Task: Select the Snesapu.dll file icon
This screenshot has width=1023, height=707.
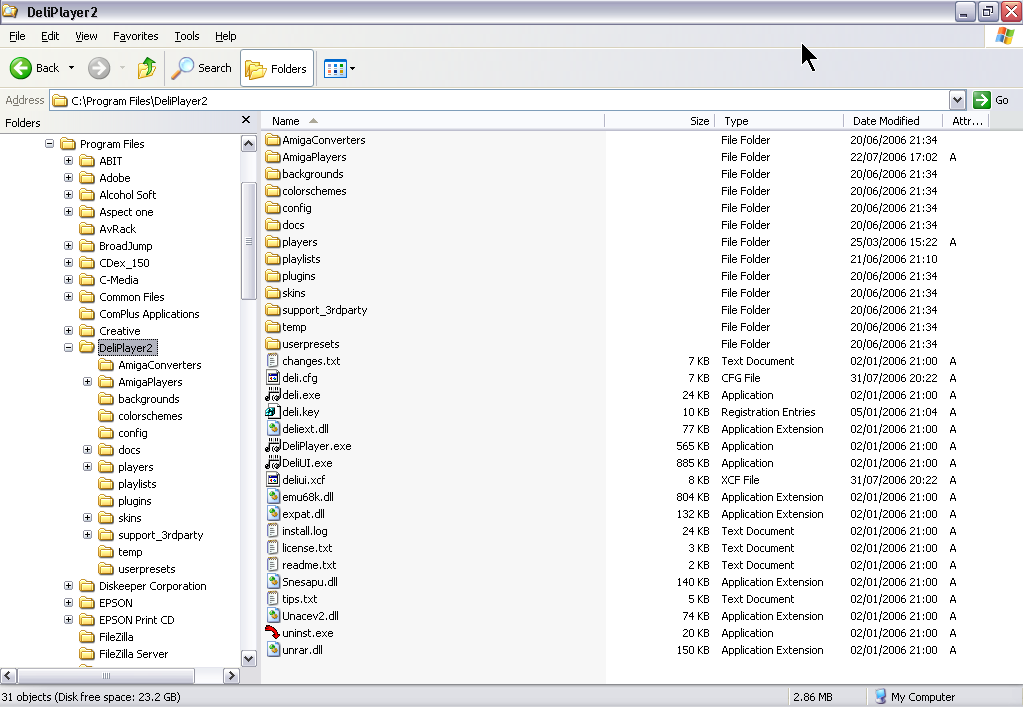Action: tap(273, 582)
